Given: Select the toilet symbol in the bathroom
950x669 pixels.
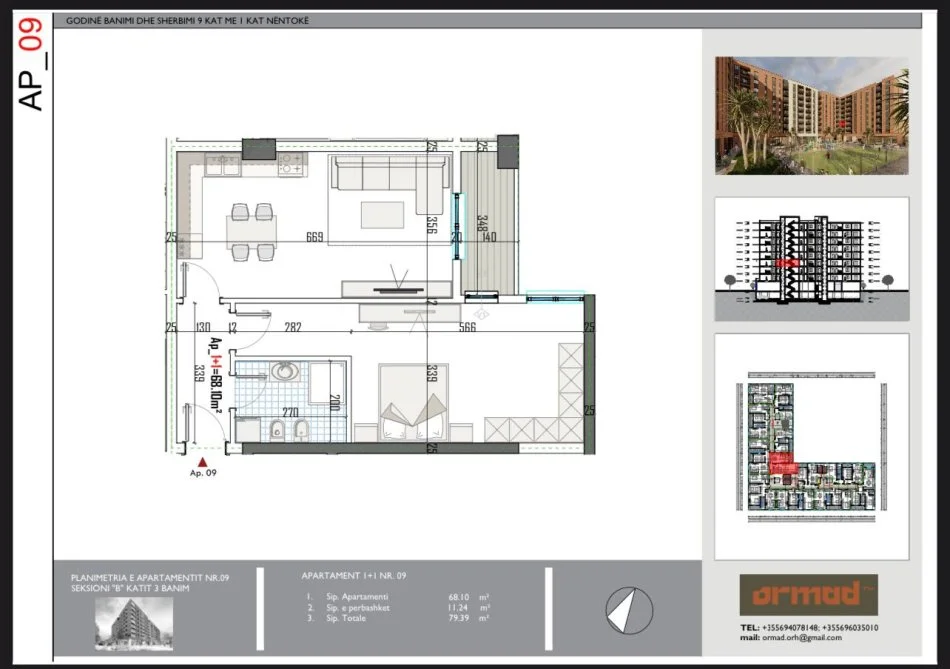Looking at the screenshot, I should (276, 430).
